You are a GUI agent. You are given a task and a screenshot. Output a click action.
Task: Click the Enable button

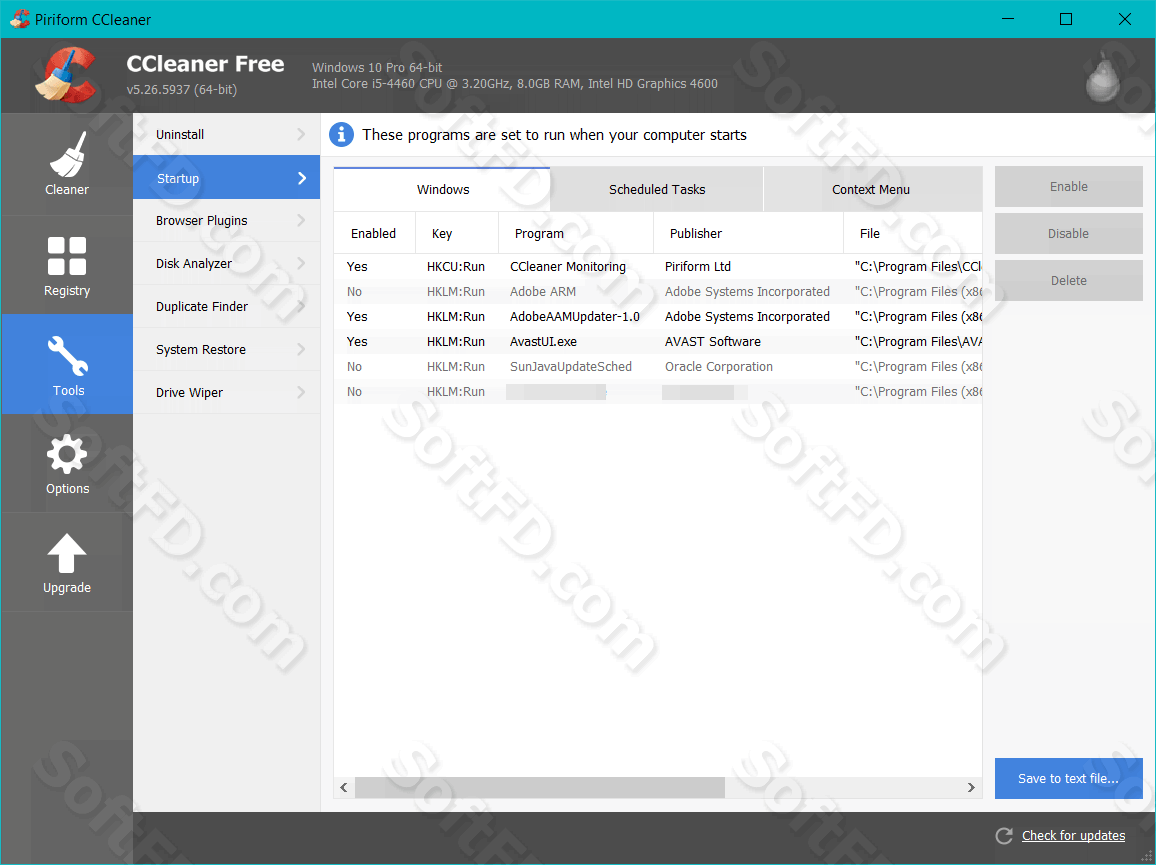pyautogui.click(x=1068, y=187)
